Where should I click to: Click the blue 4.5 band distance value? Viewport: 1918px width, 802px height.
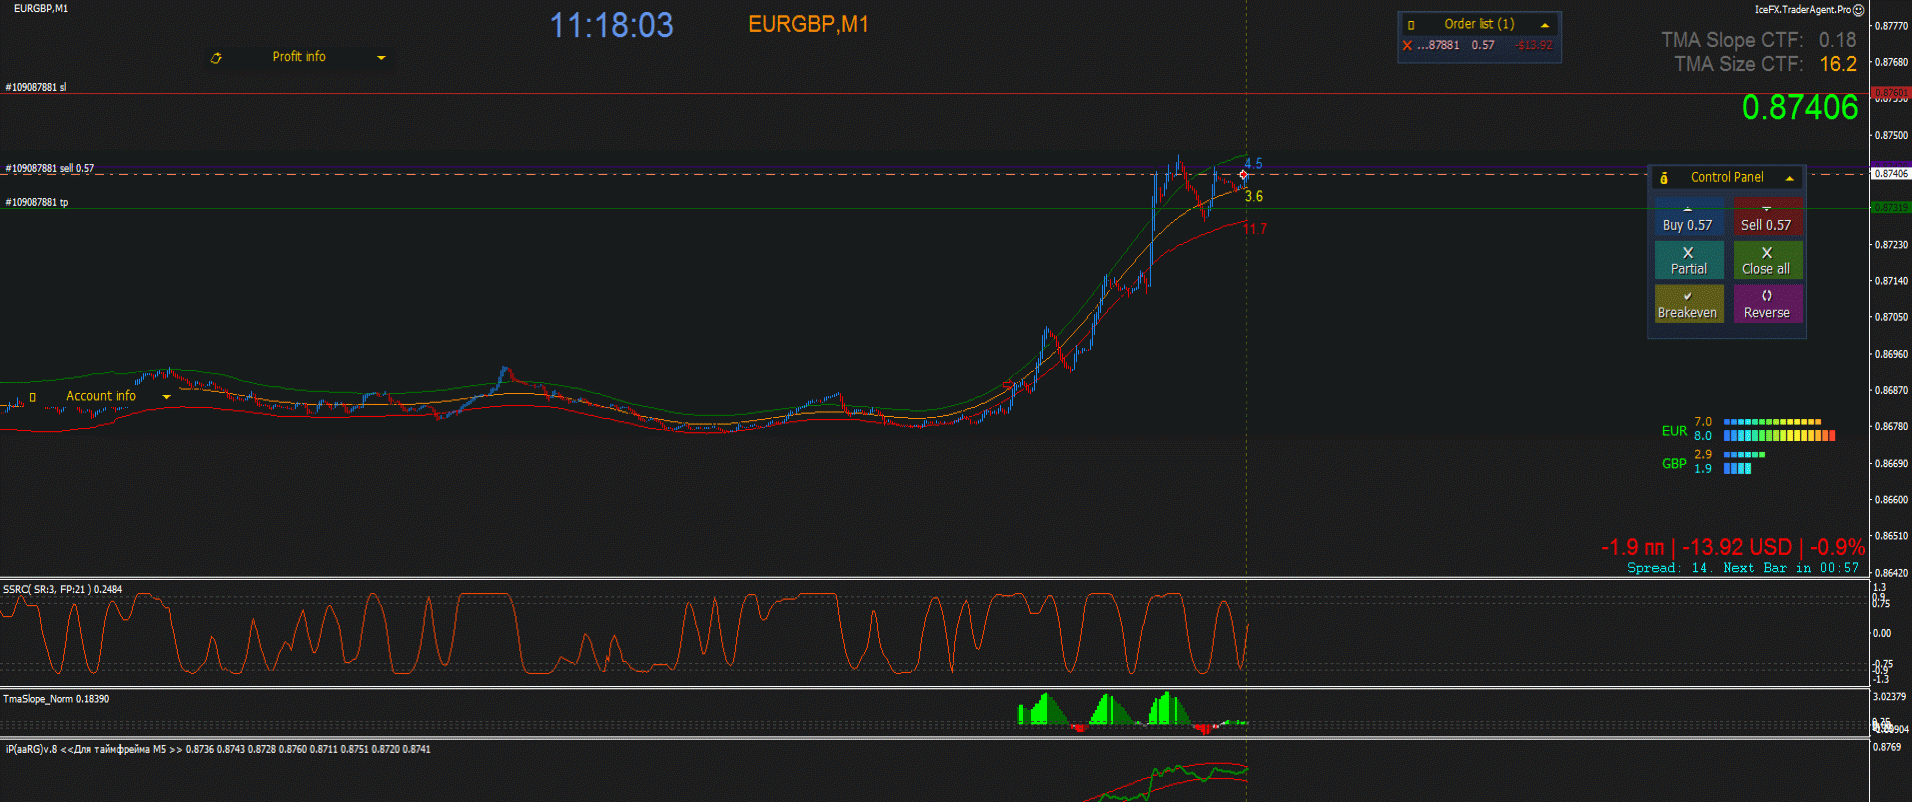(1253, 163)
